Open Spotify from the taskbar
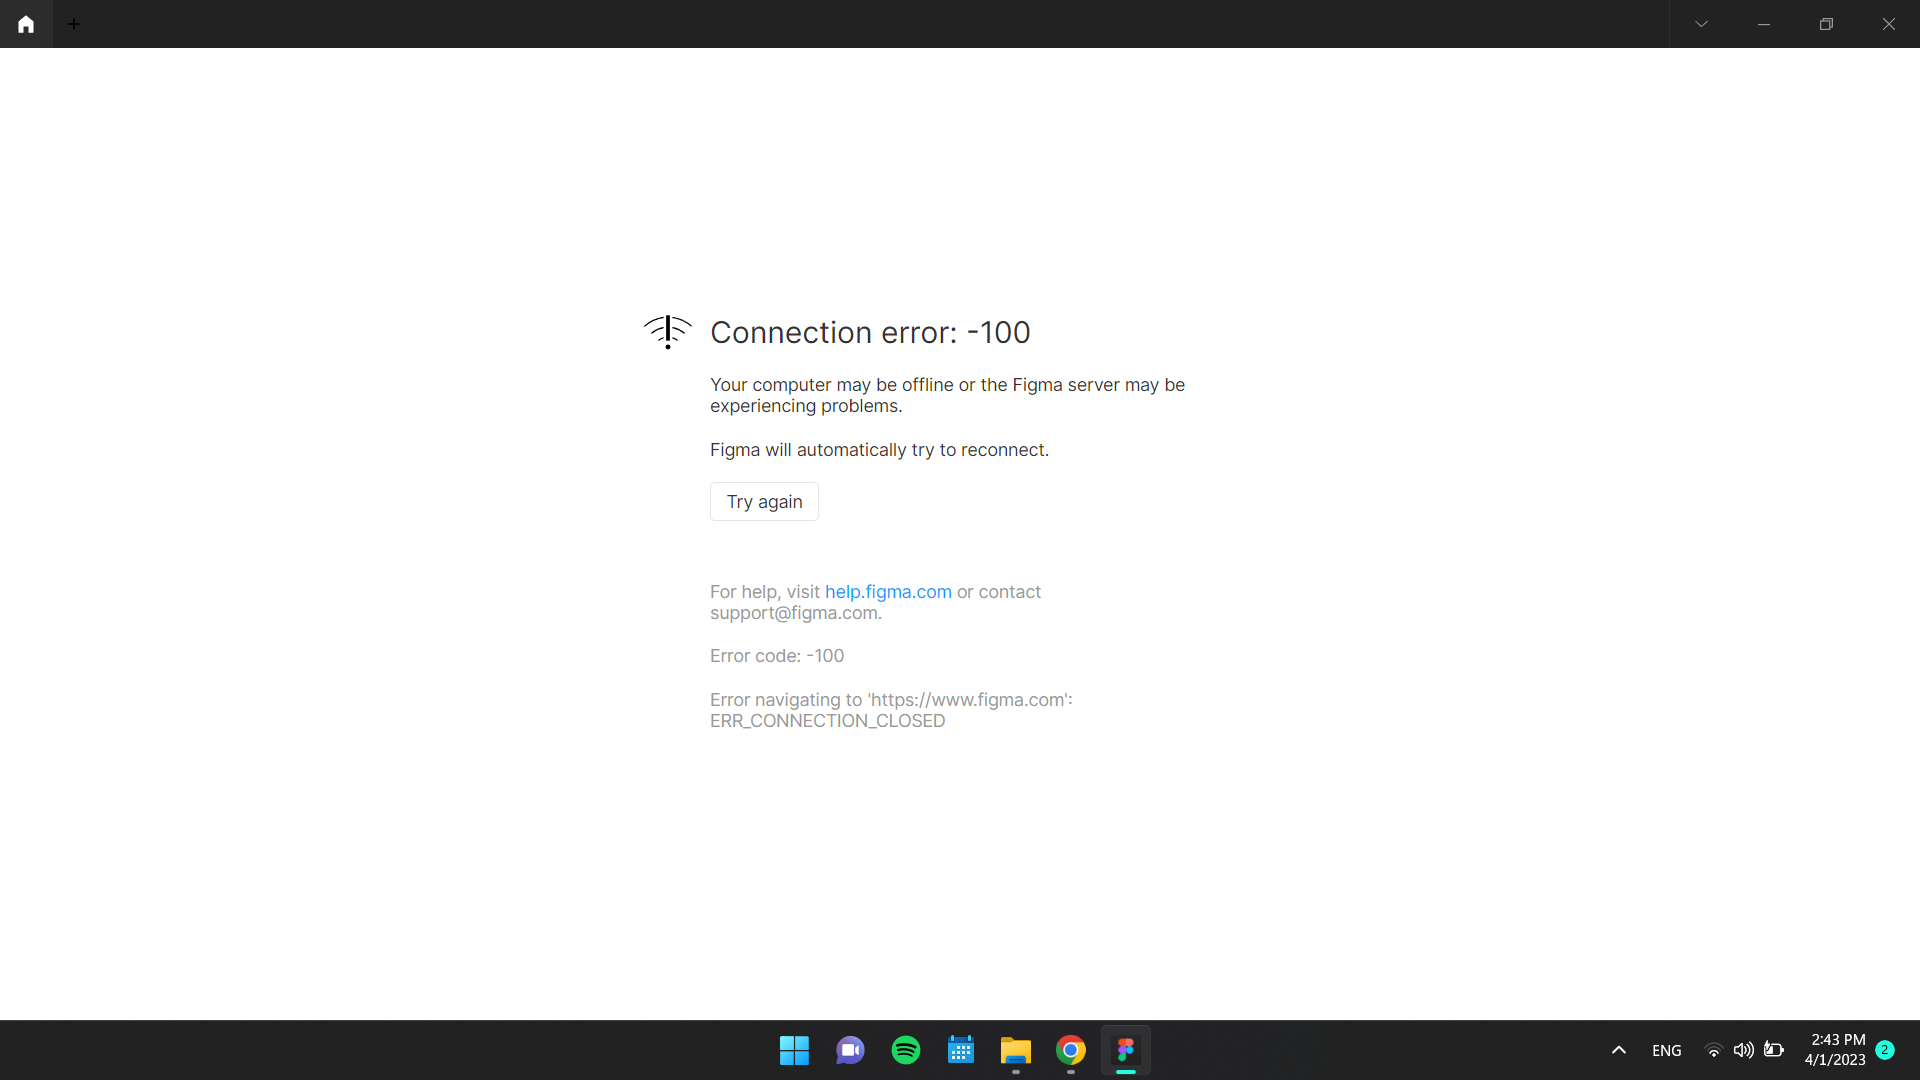The width and height of the screenshot is (1920, 1080). point(906,1050)
